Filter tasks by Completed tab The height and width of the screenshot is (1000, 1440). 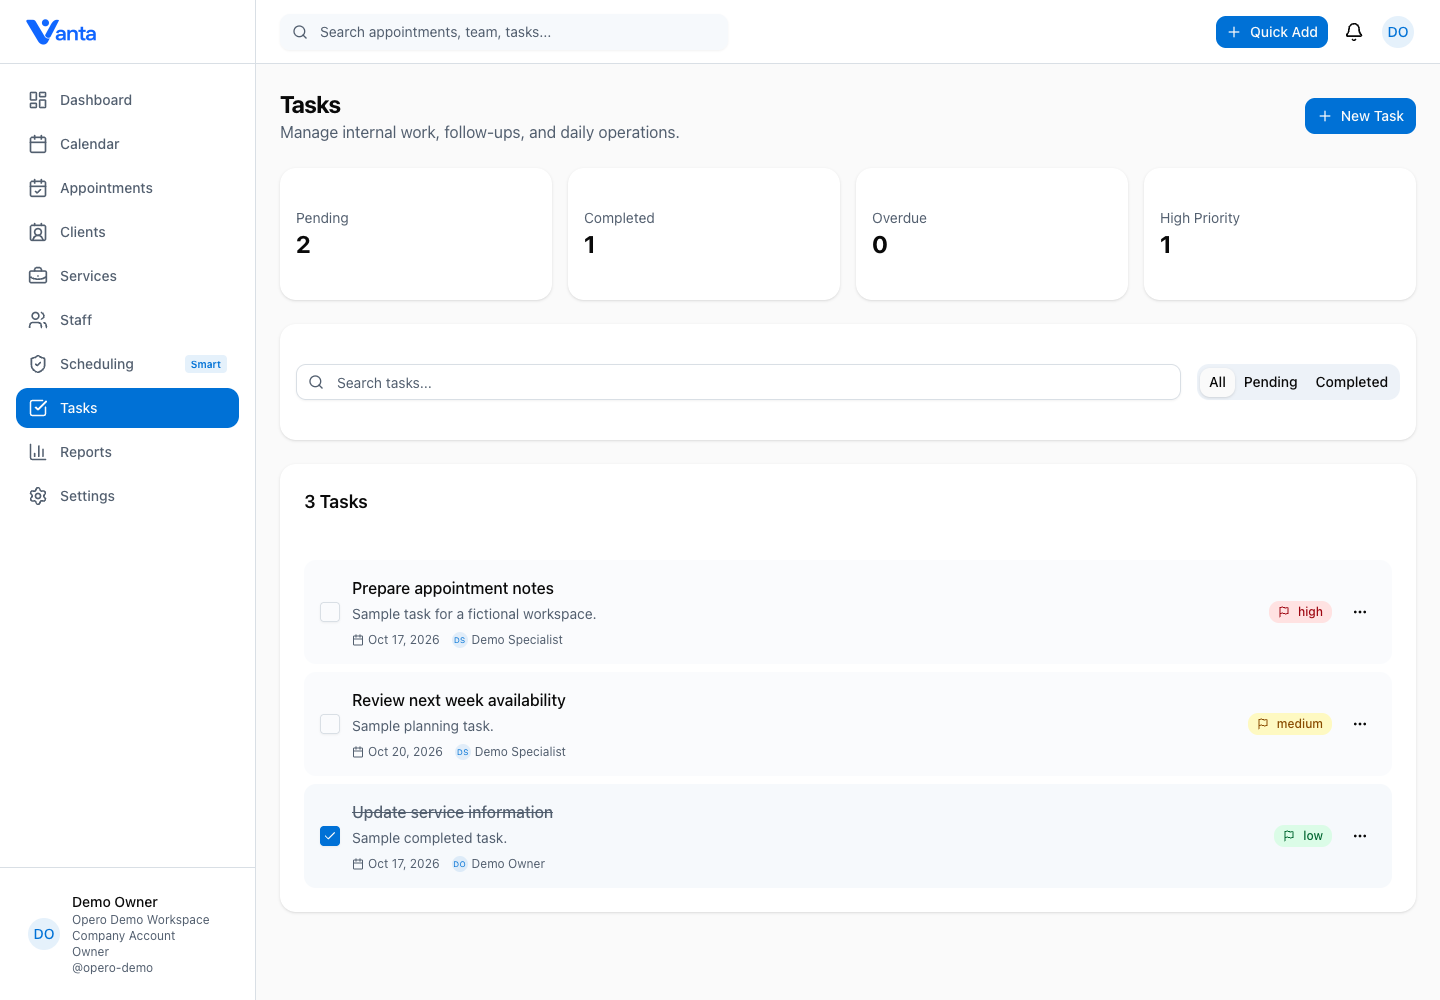tap(1351, 382)
